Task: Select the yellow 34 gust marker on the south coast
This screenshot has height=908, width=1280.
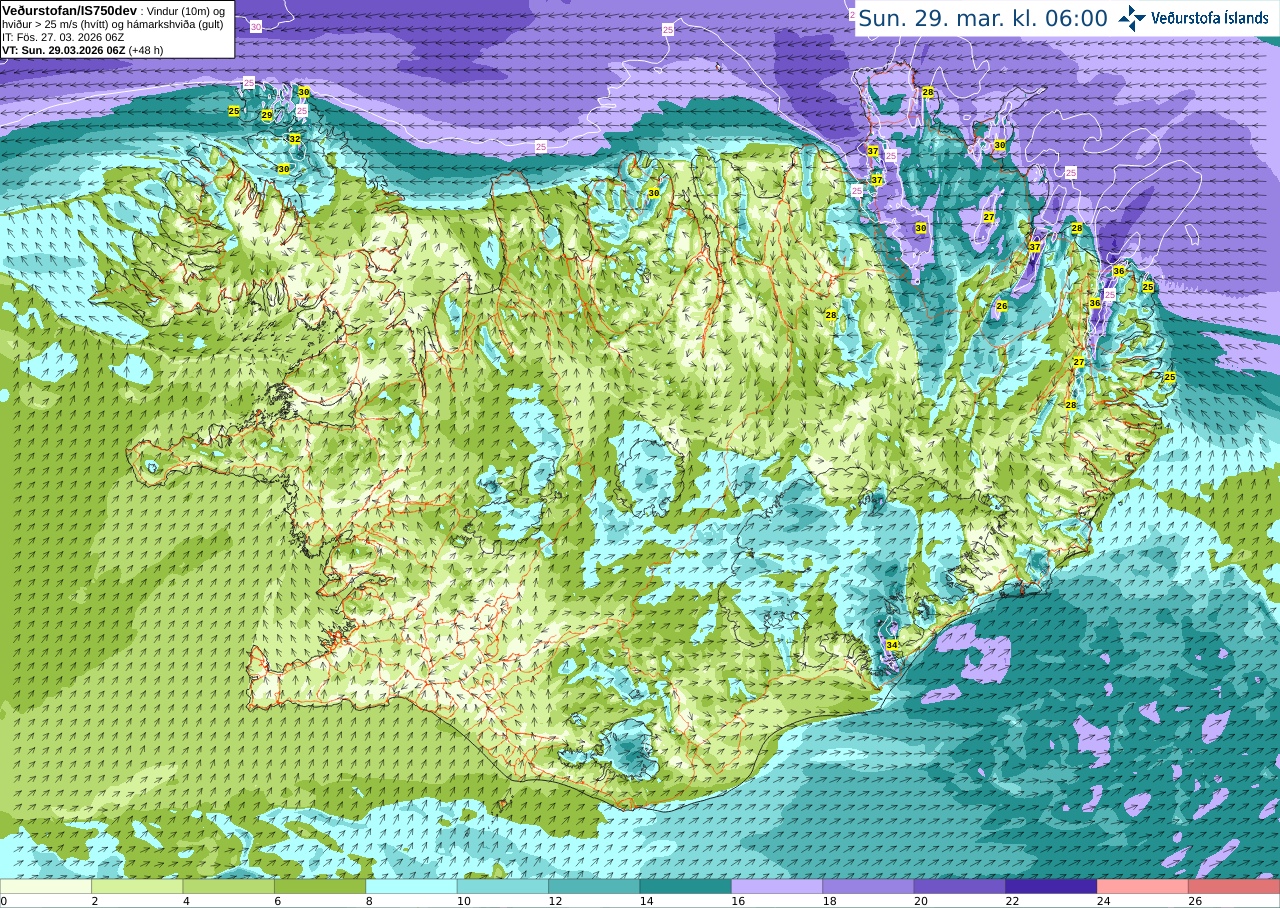Action: [x=892, y=645]
